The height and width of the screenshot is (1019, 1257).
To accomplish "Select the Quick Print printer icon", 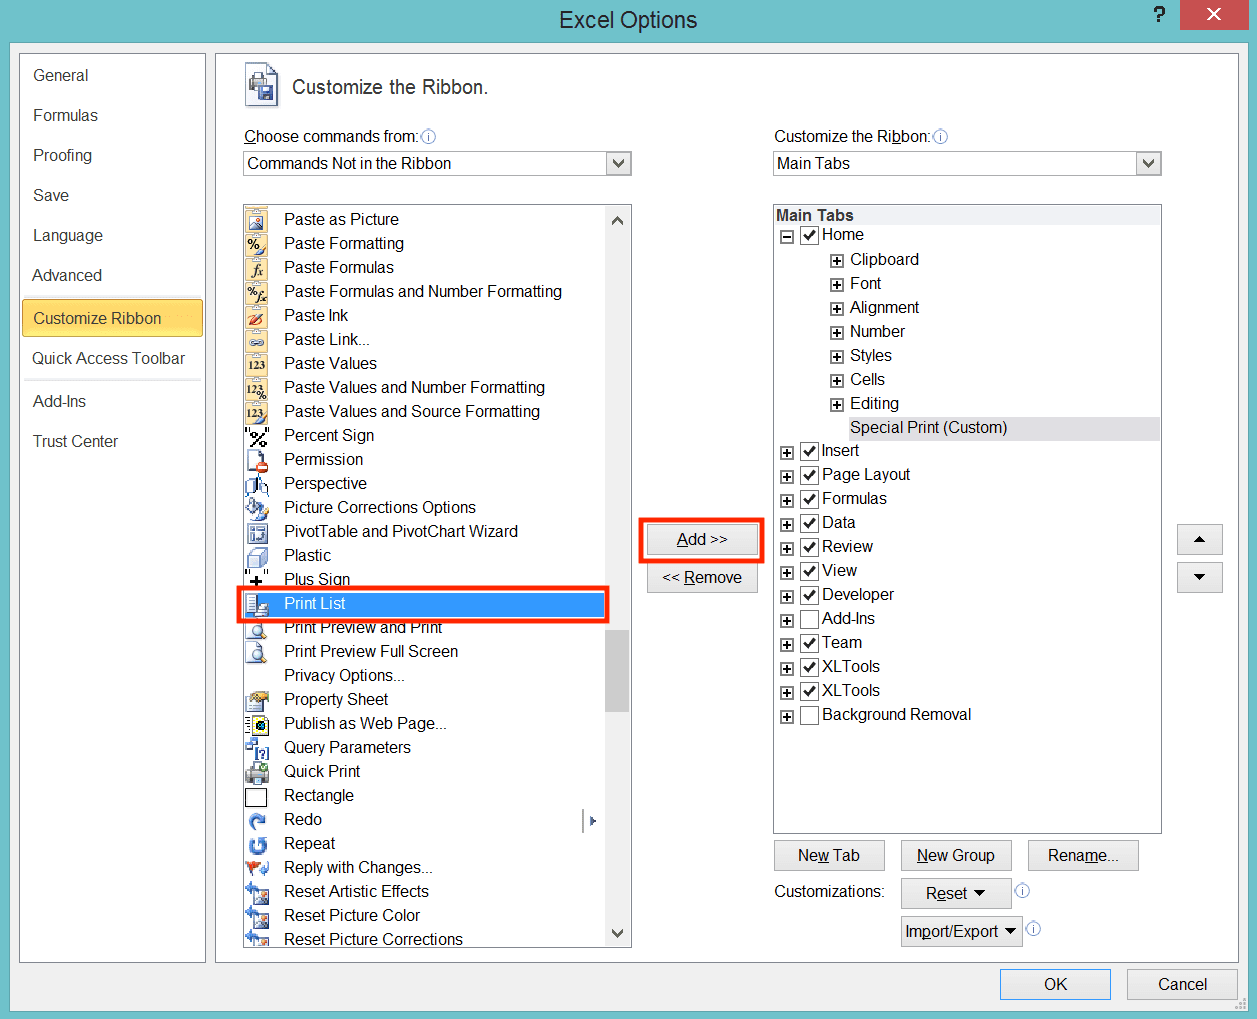I will (257, 772).
